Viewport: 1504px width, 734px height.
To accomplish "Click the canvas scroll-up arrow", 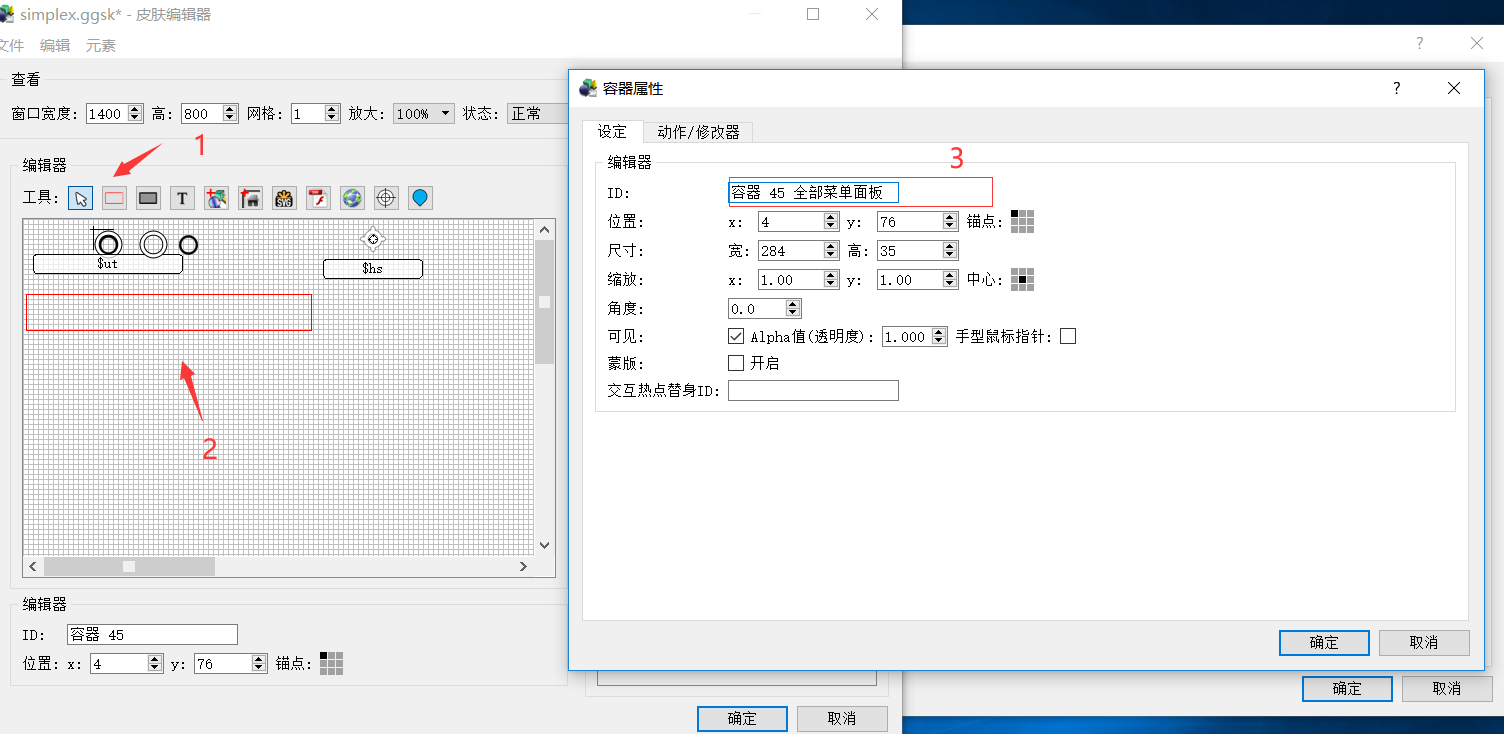I will 545,229.
